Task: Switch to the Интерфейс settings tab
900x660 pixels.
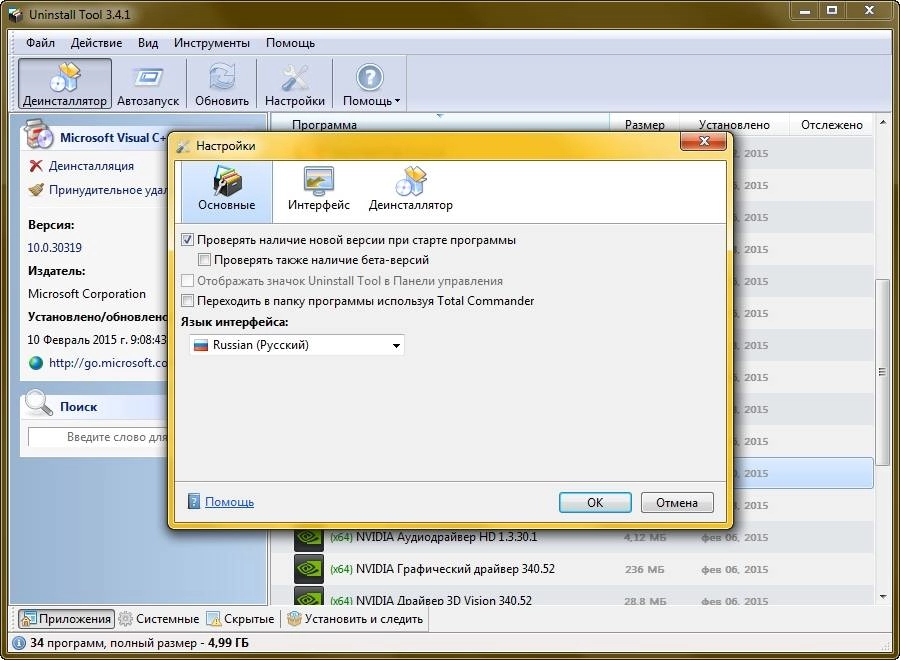Action: click(319, 189)
